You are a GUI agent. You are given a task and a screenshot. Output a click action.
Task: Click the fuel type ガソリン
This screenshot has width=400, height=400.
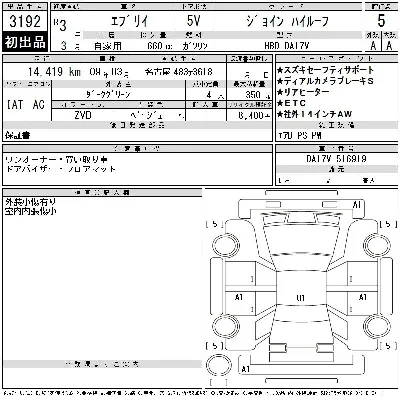click(x=195, y=46)
